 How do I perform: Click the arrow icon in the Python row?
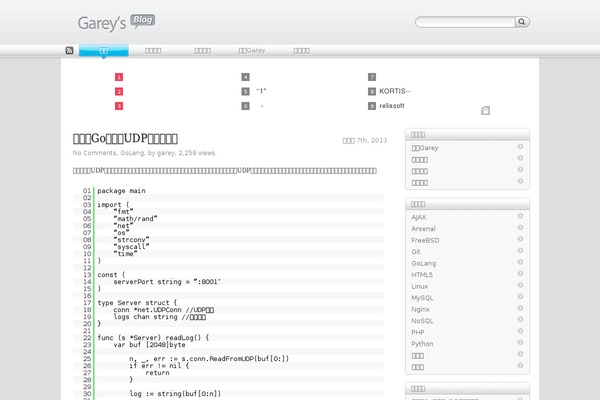point(520,342)
